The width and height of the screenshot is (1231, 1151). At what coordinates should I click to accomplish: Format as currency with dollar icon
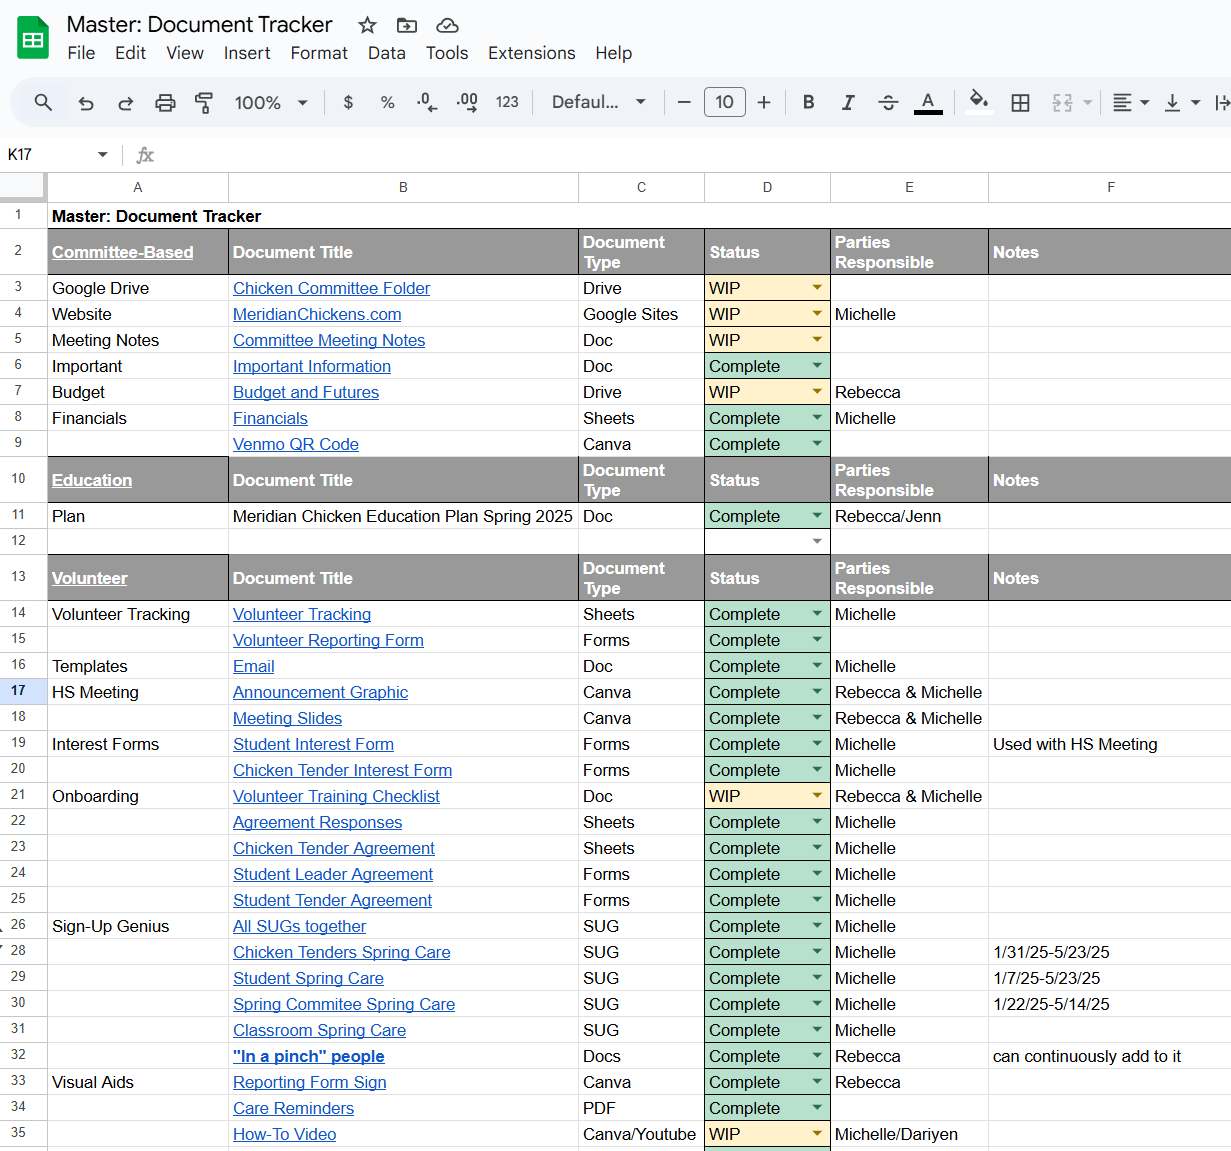pos(348,102)
